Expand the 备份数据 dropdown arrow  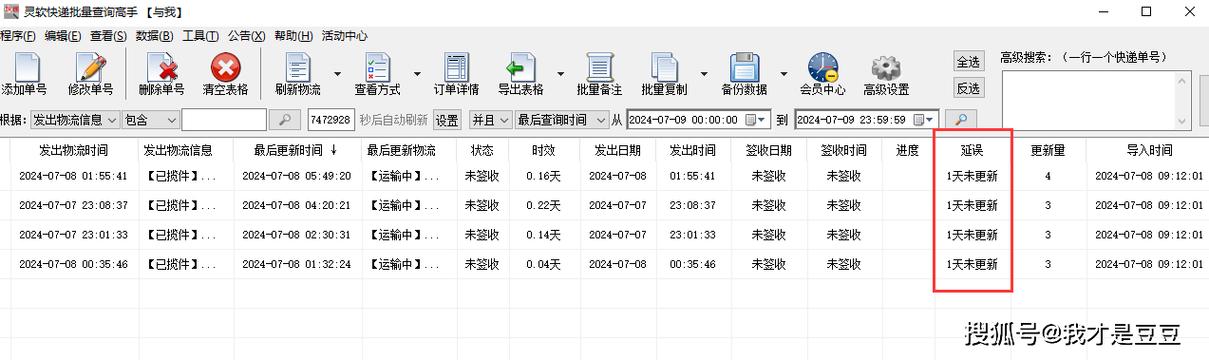[783, 74]
